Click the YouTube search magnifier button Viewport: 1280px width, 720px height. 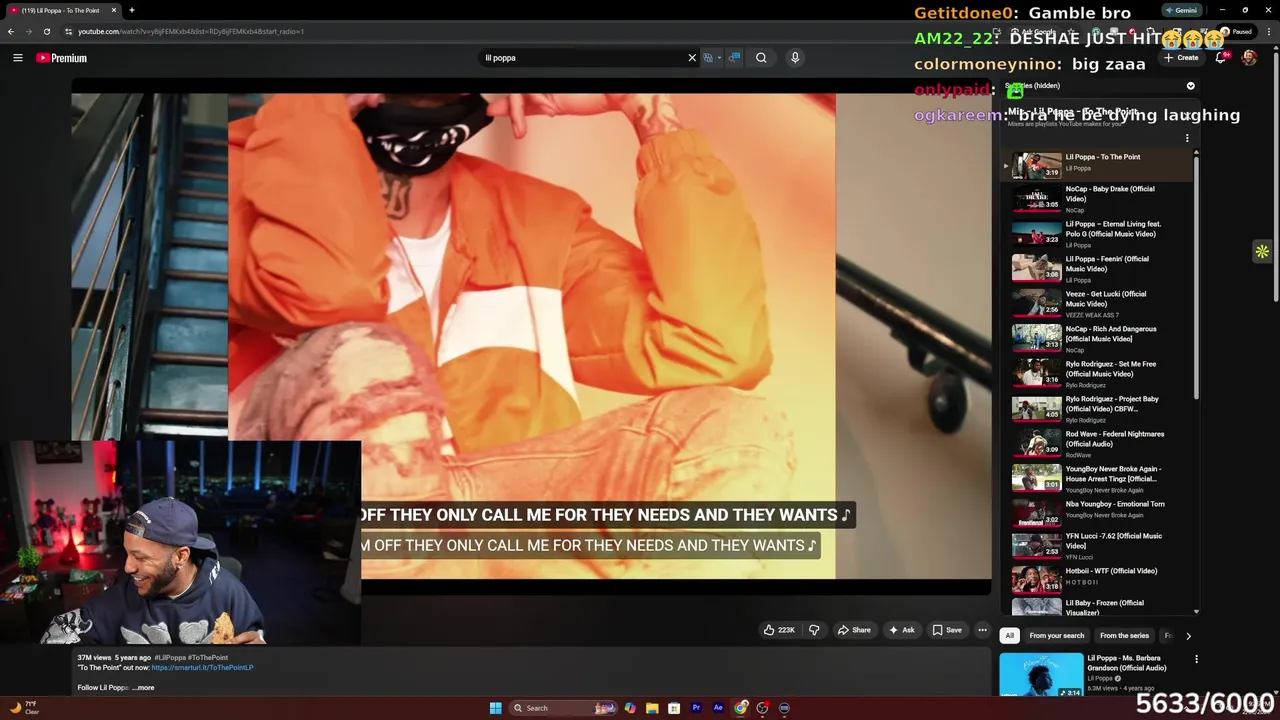coord(761,58)
